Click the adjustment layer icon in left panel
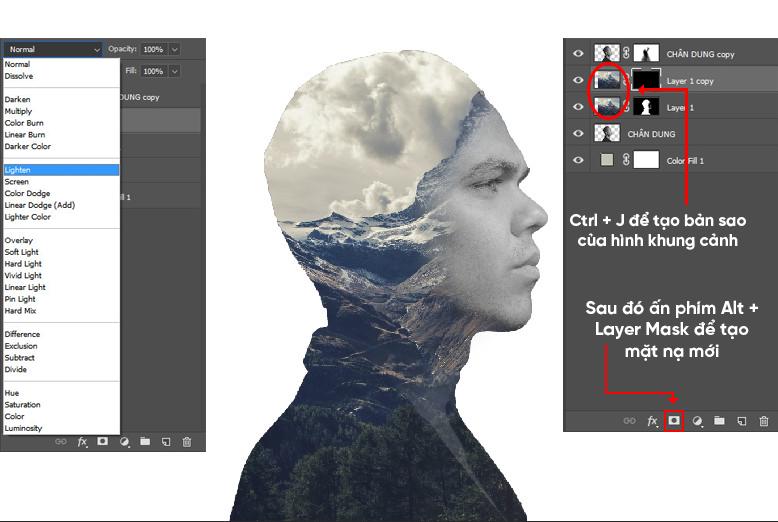The width and height of the screenshot is (778, 522). tap(124, 442)
